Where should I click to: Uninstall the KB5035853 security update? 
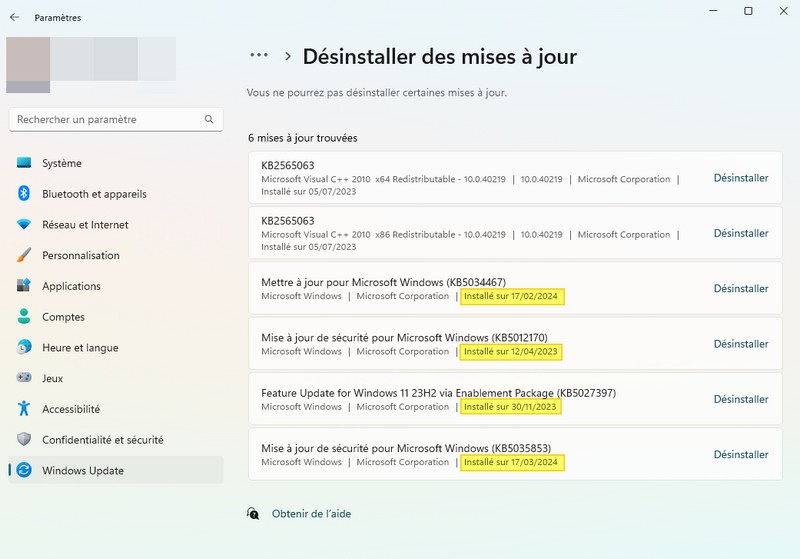(x=741, y=455)
